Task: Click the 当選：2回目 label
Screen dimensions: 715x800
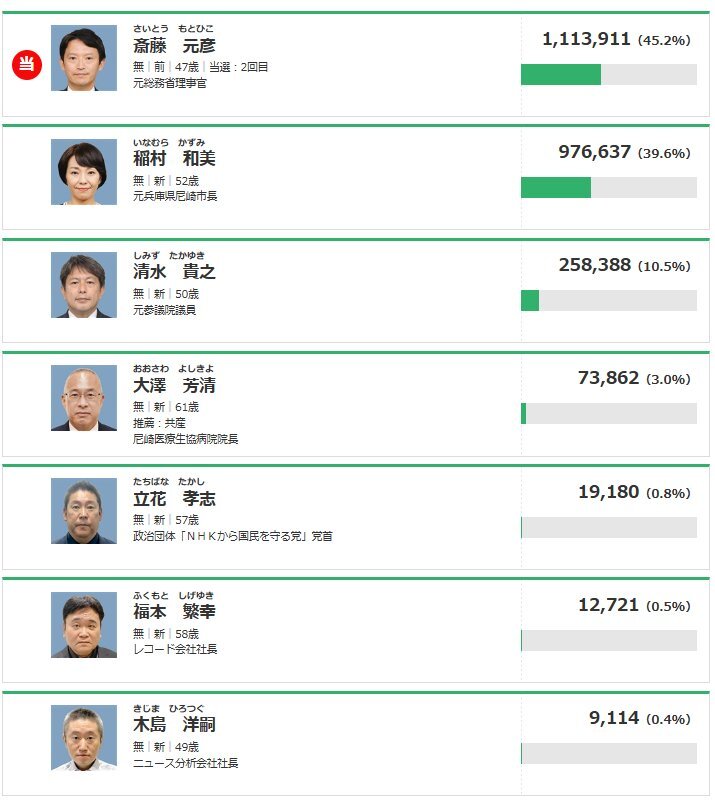Action: (239, 67)
